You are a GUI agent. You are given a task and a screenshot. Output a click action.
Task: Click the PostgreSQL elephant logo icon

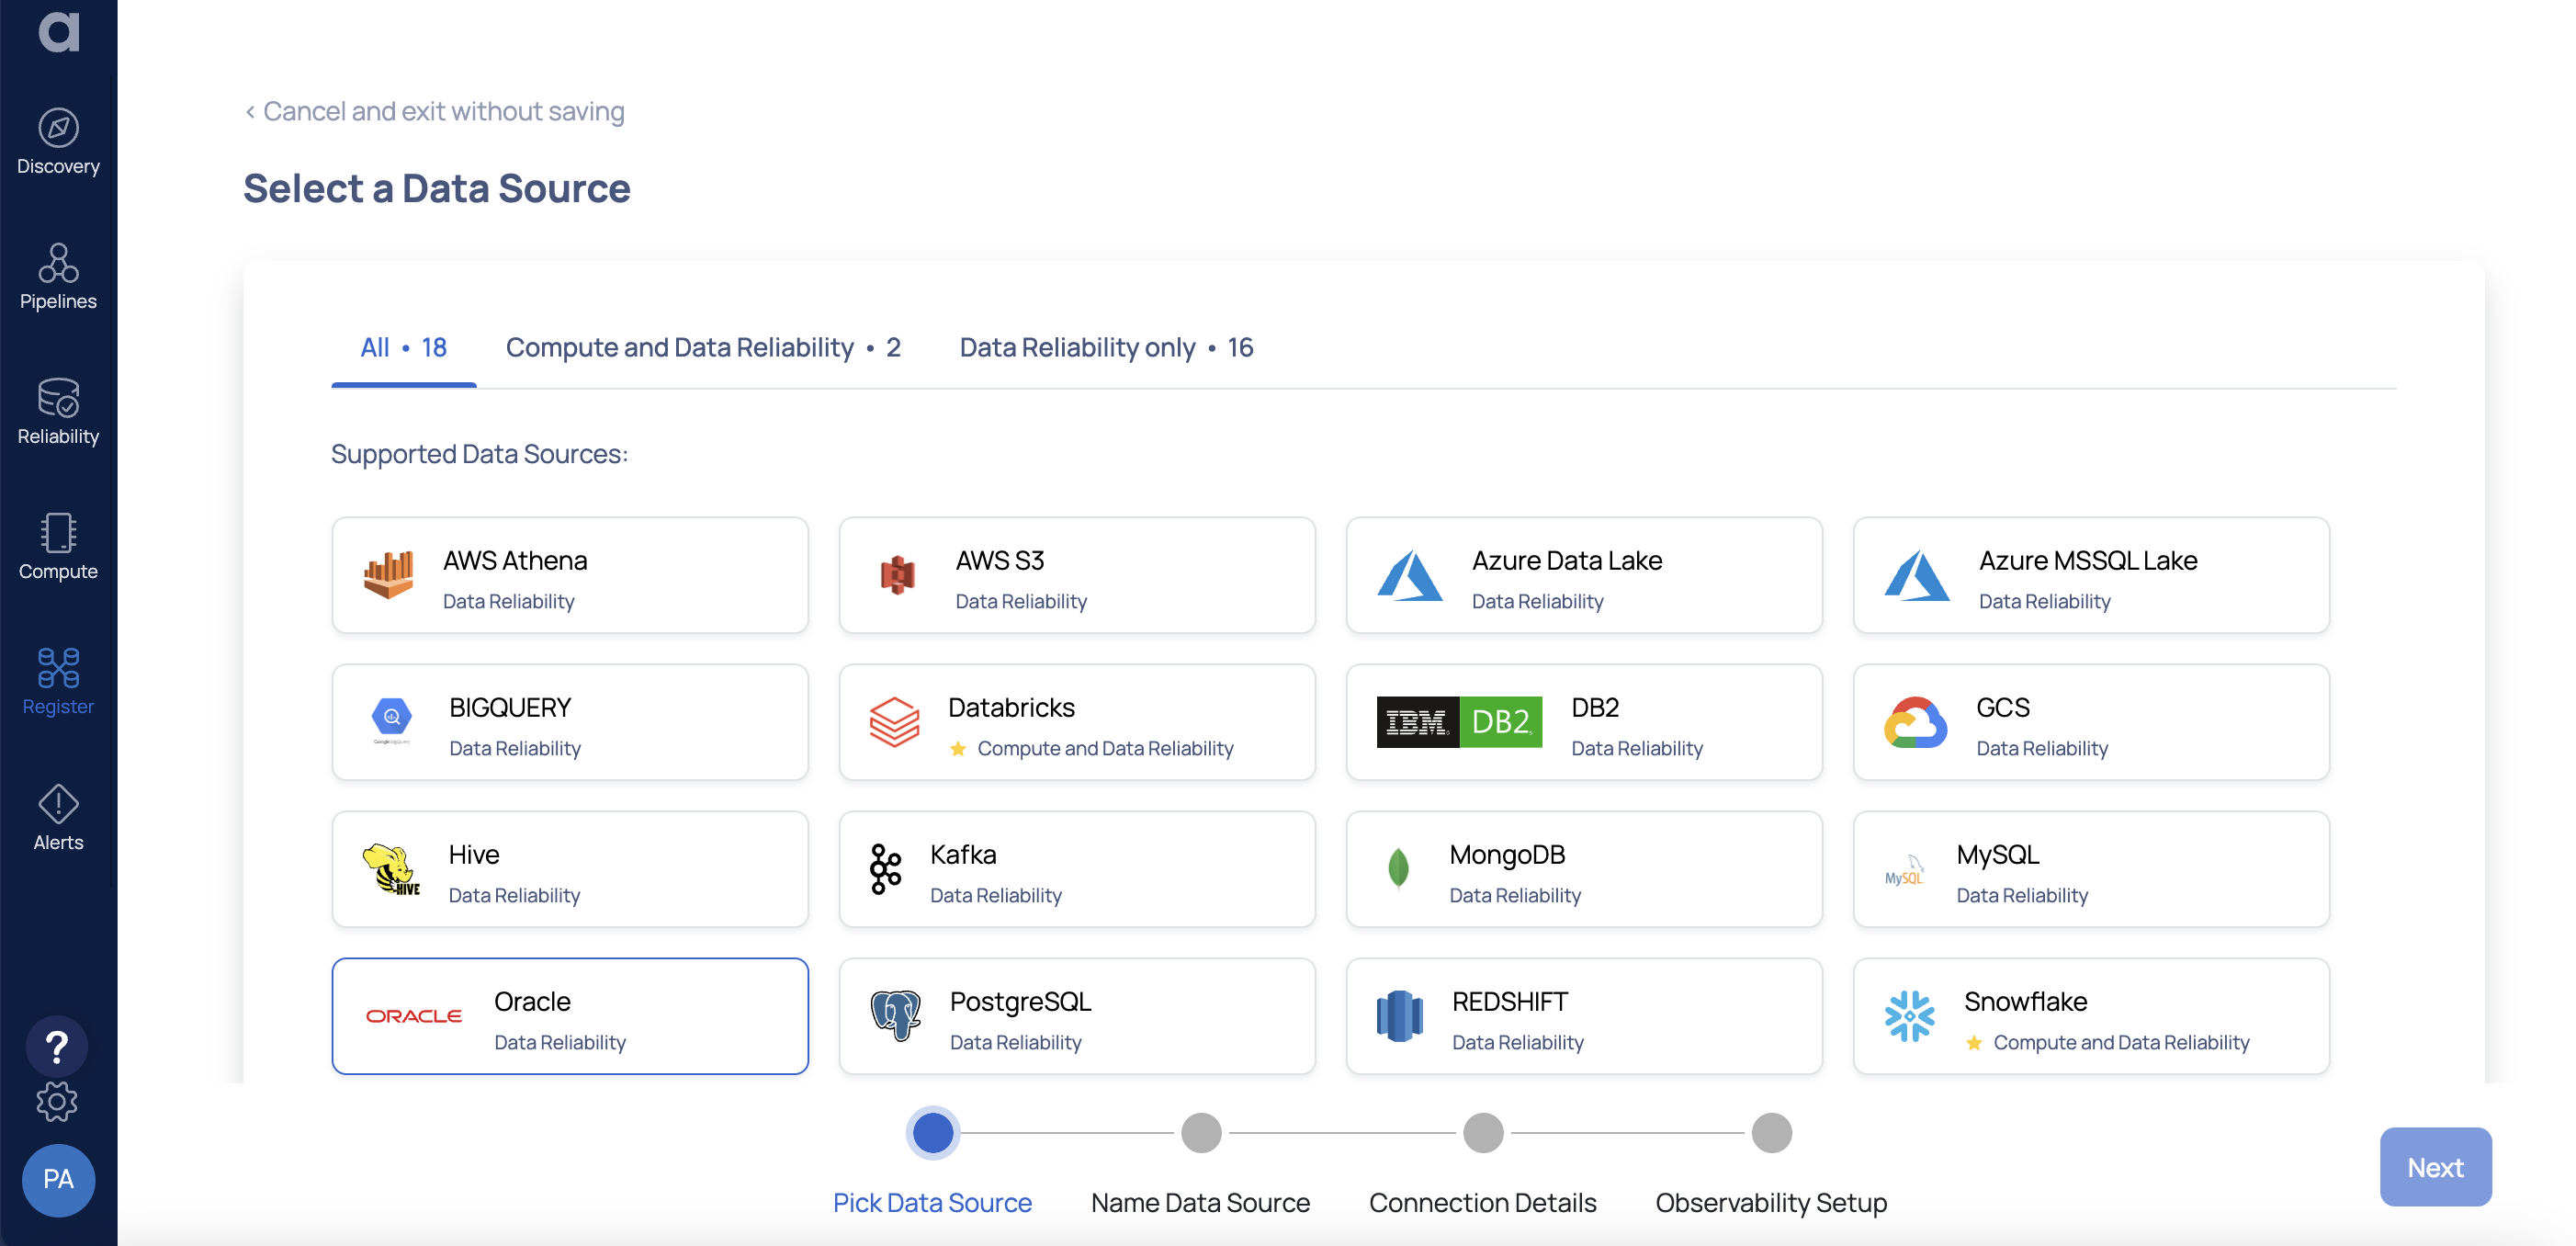pos(895,1016)
